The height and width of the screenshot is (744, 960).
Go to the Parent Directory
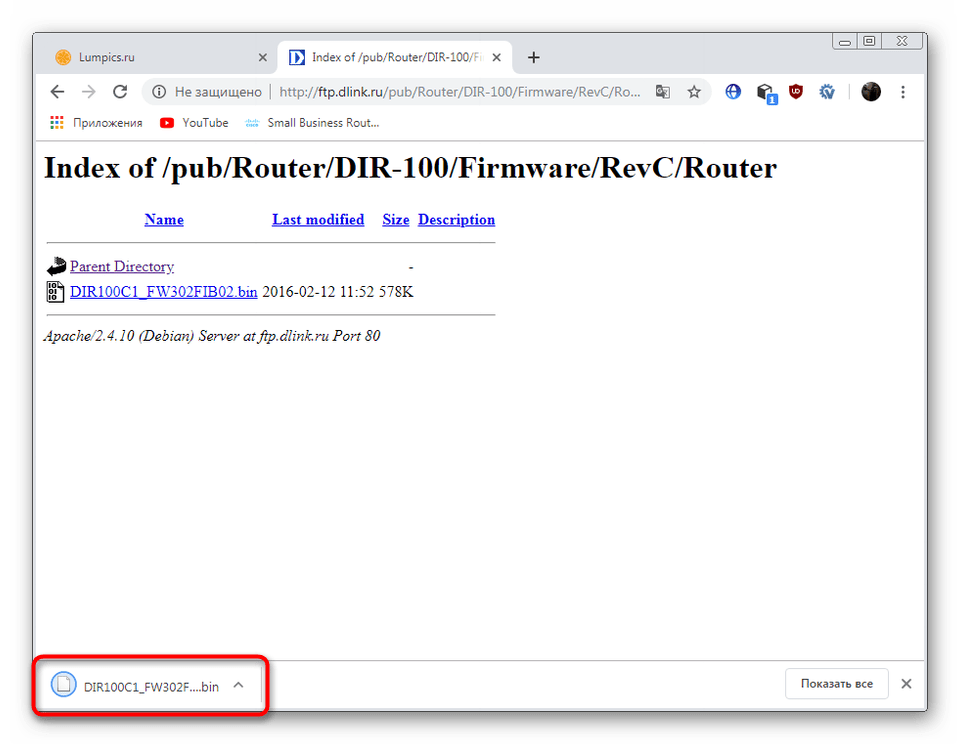[x=121, y=266]
